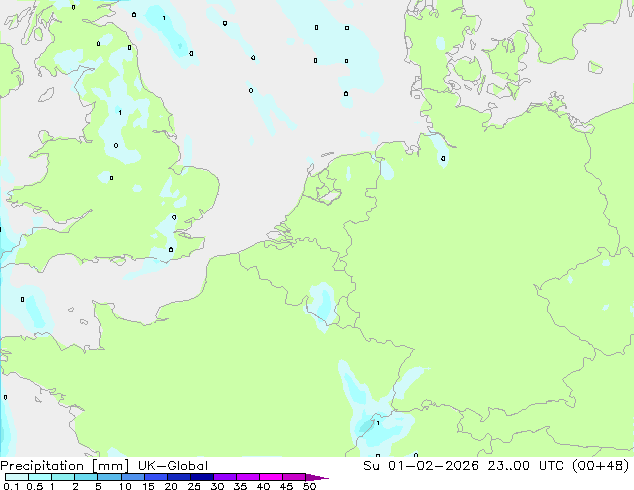Select the 45–50 mm legend color box
The height and width of the screenshot is (490, 634).
pos(294,477)
